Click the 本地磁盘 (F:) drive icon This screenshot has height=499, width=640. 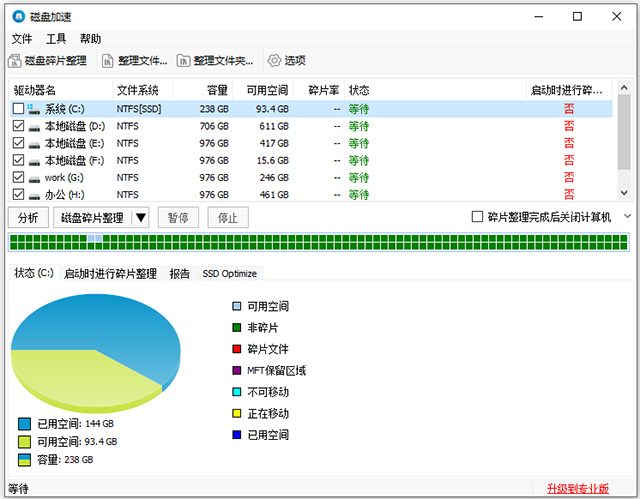[34, 162]
